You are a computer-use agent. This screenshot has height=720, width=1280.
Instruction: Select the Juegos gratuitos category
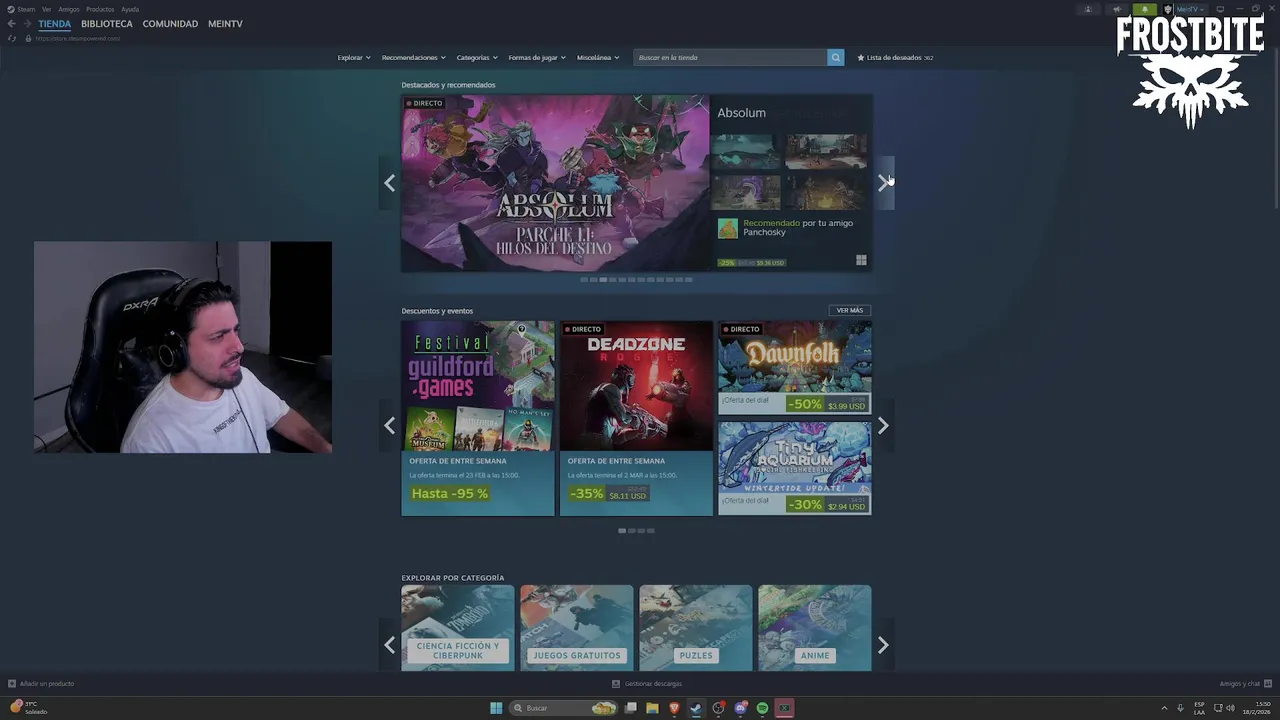(577, 628)
